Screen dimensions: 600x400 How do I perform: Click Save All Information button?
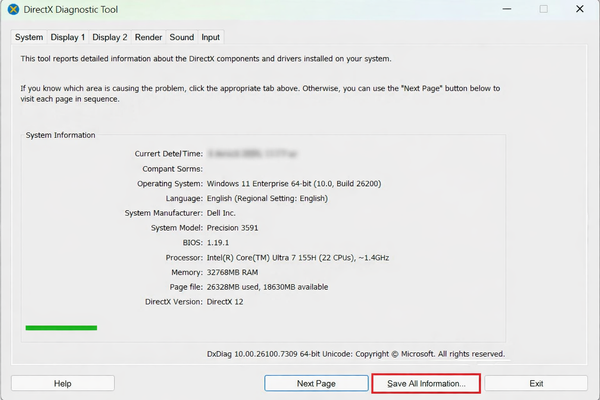[426, 383]
